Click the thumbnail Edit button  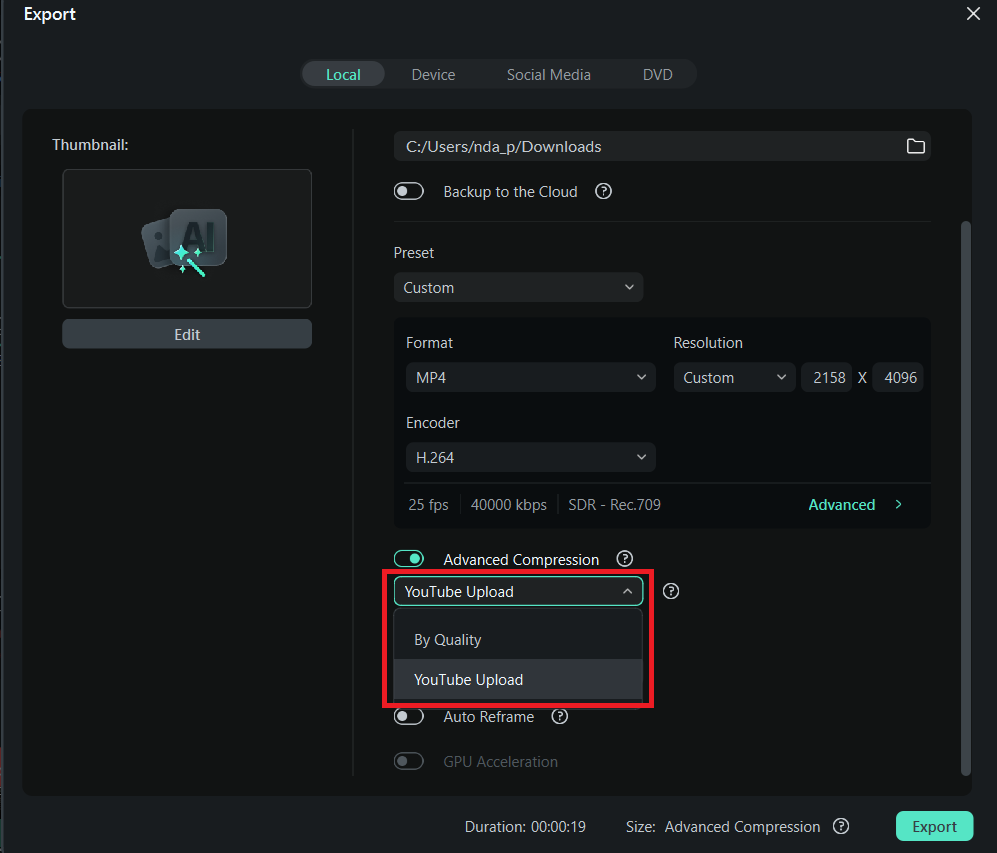(x=187, y=334)
